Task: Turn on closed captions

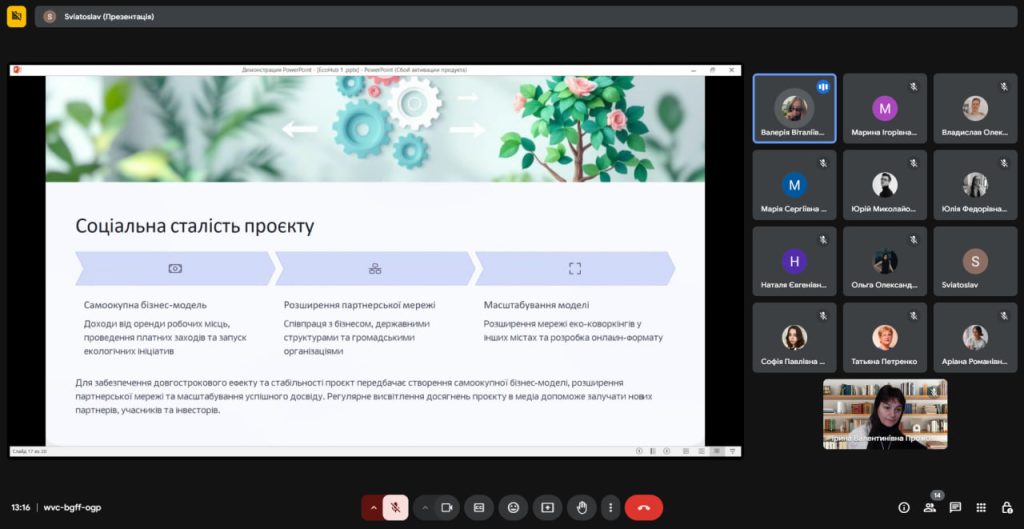Action: pyautogui.click(x=479, y=507)
